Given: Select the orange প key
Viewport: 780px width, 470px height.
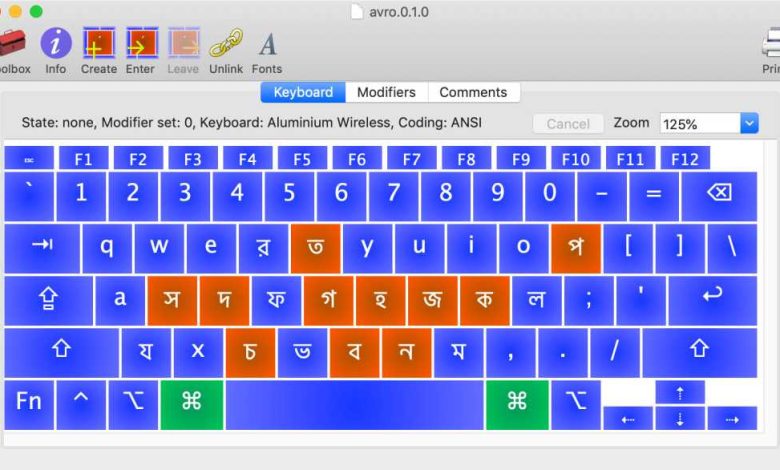Looking at the screenshot, I should pos(576,248).
